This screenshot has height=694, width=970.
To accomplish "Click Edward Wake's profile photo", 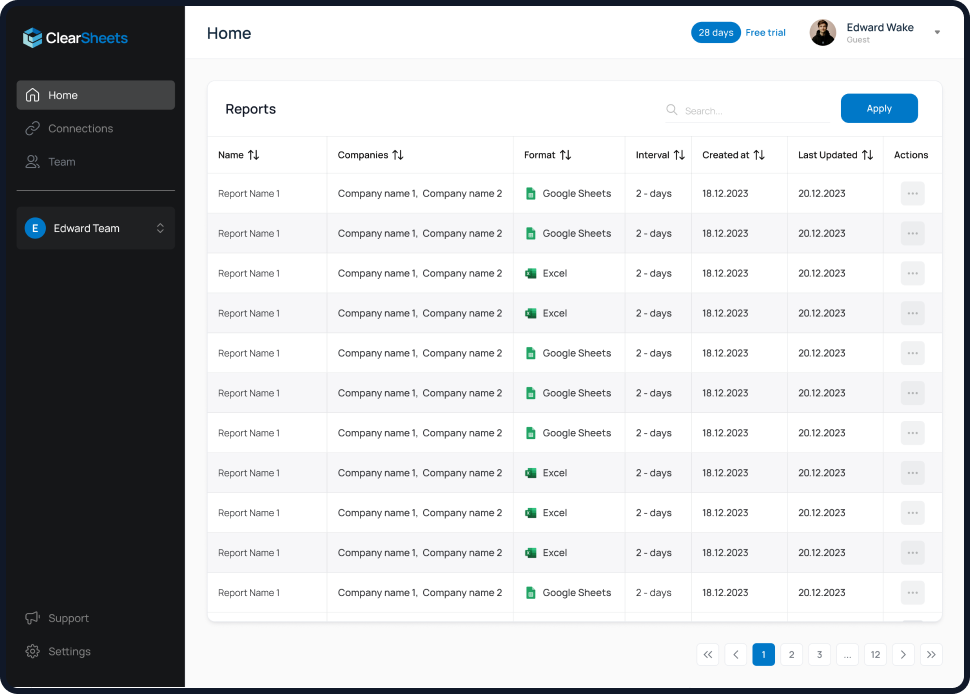I will click(x=823, y=32).
